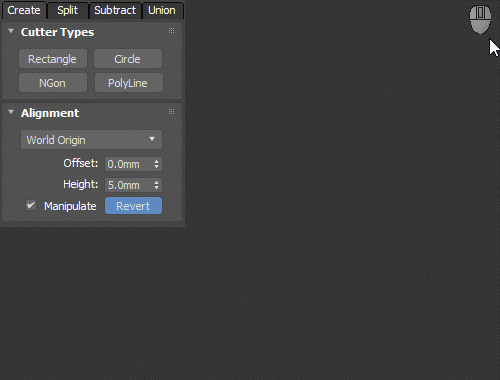The height and width of the screenshot is (380, 500).
Task: Toggle the Manipulate checkbox
Action: (31, 205)
